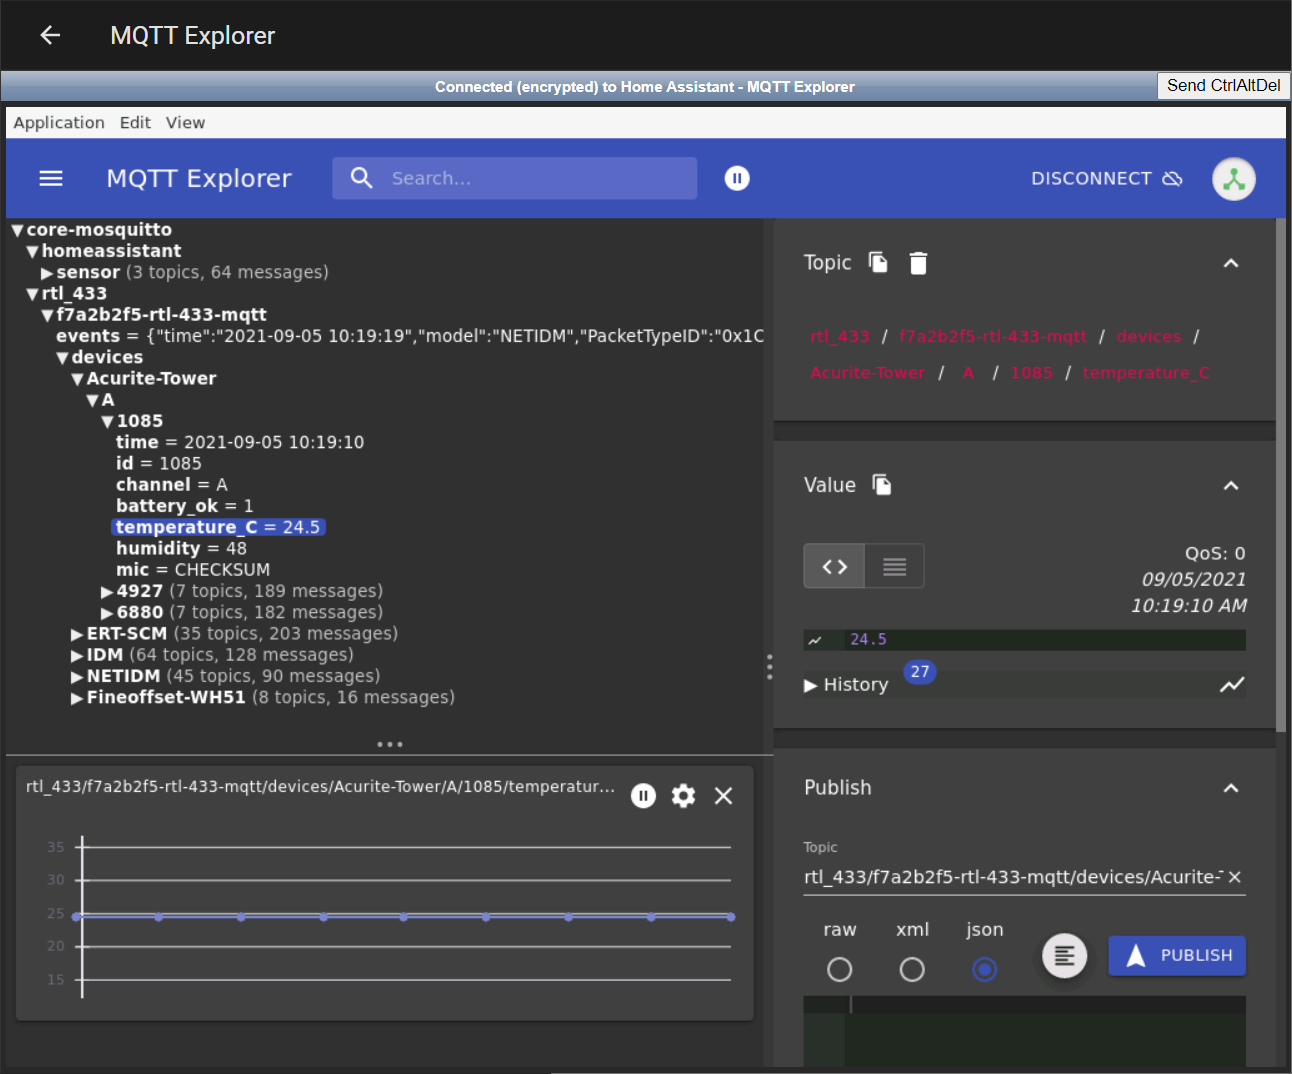Click the PUBLISH button
Image resolution: width=1292 pixels, height=1074 pixels.
(1177, 956)
